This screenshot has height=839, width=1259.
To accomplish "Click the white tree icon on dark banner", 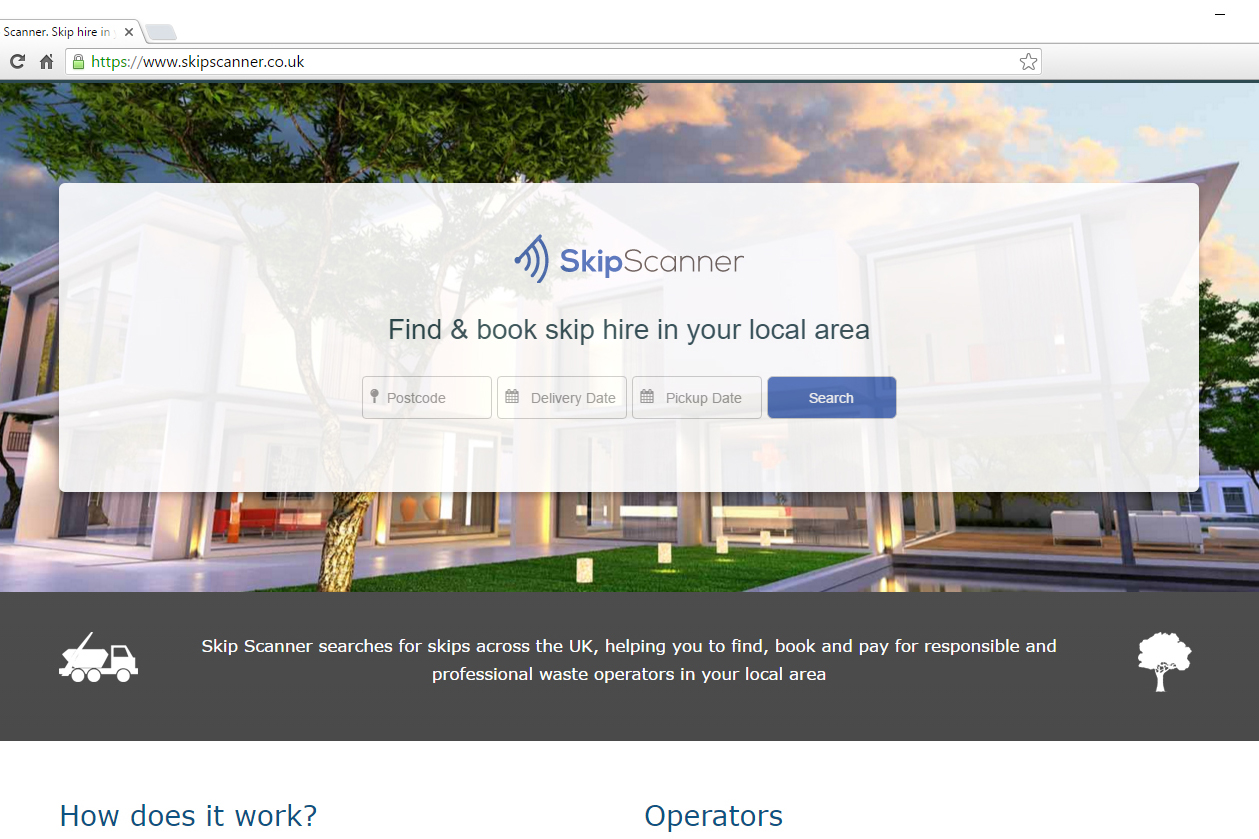I will coord(1163,660).
